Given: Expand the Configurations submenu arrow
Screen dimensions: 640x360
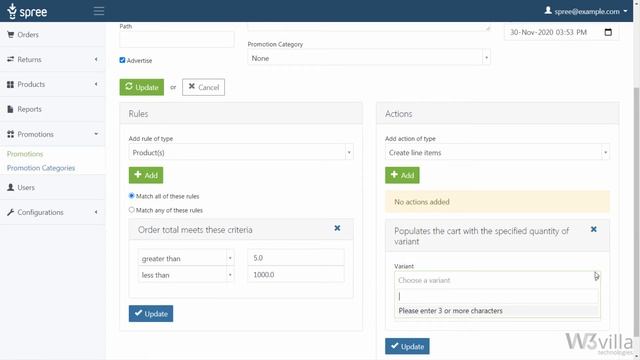Looking at the screenshot, I should click(96, 212).
